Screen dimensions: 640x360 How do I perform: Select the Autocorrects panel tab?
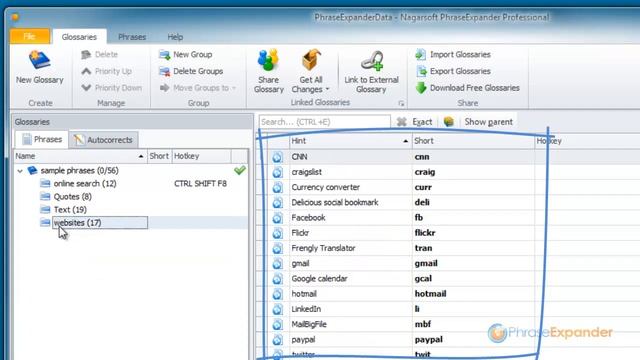click(103, 140)
